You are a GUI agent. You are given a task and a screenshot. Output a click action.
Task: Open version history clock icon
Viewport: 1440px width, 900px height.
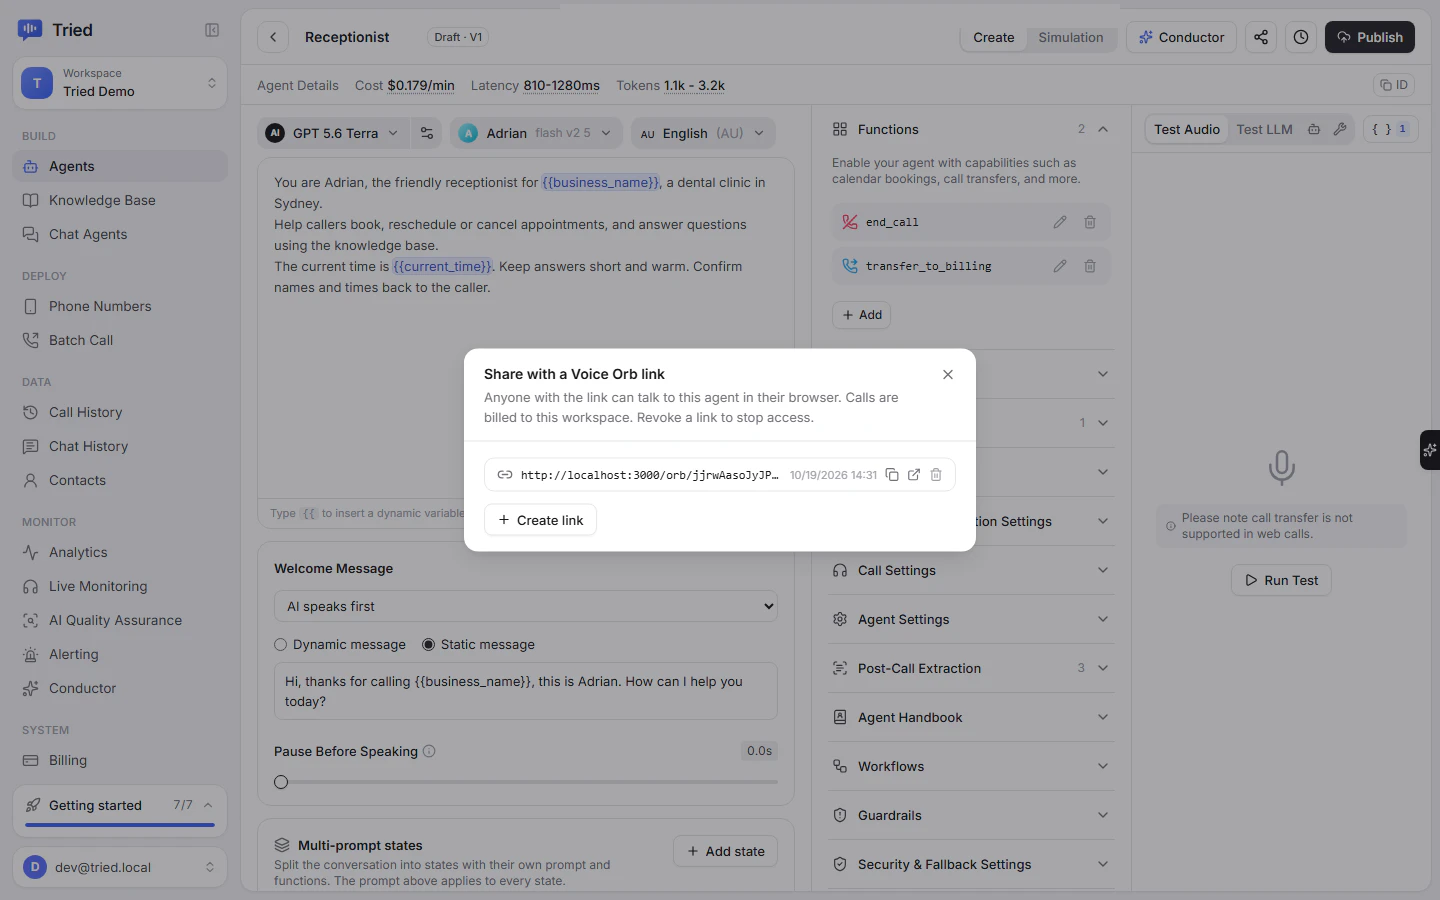1301,37
